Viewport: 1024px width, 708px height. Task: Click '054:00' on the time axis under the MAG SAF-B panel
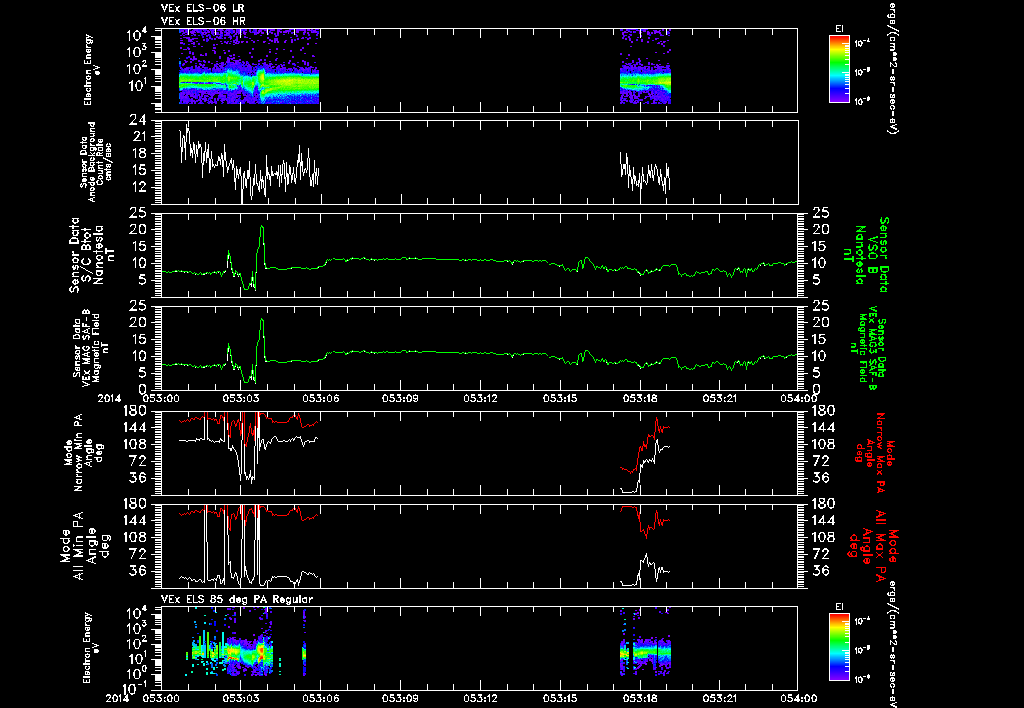(x=799, y=398)
